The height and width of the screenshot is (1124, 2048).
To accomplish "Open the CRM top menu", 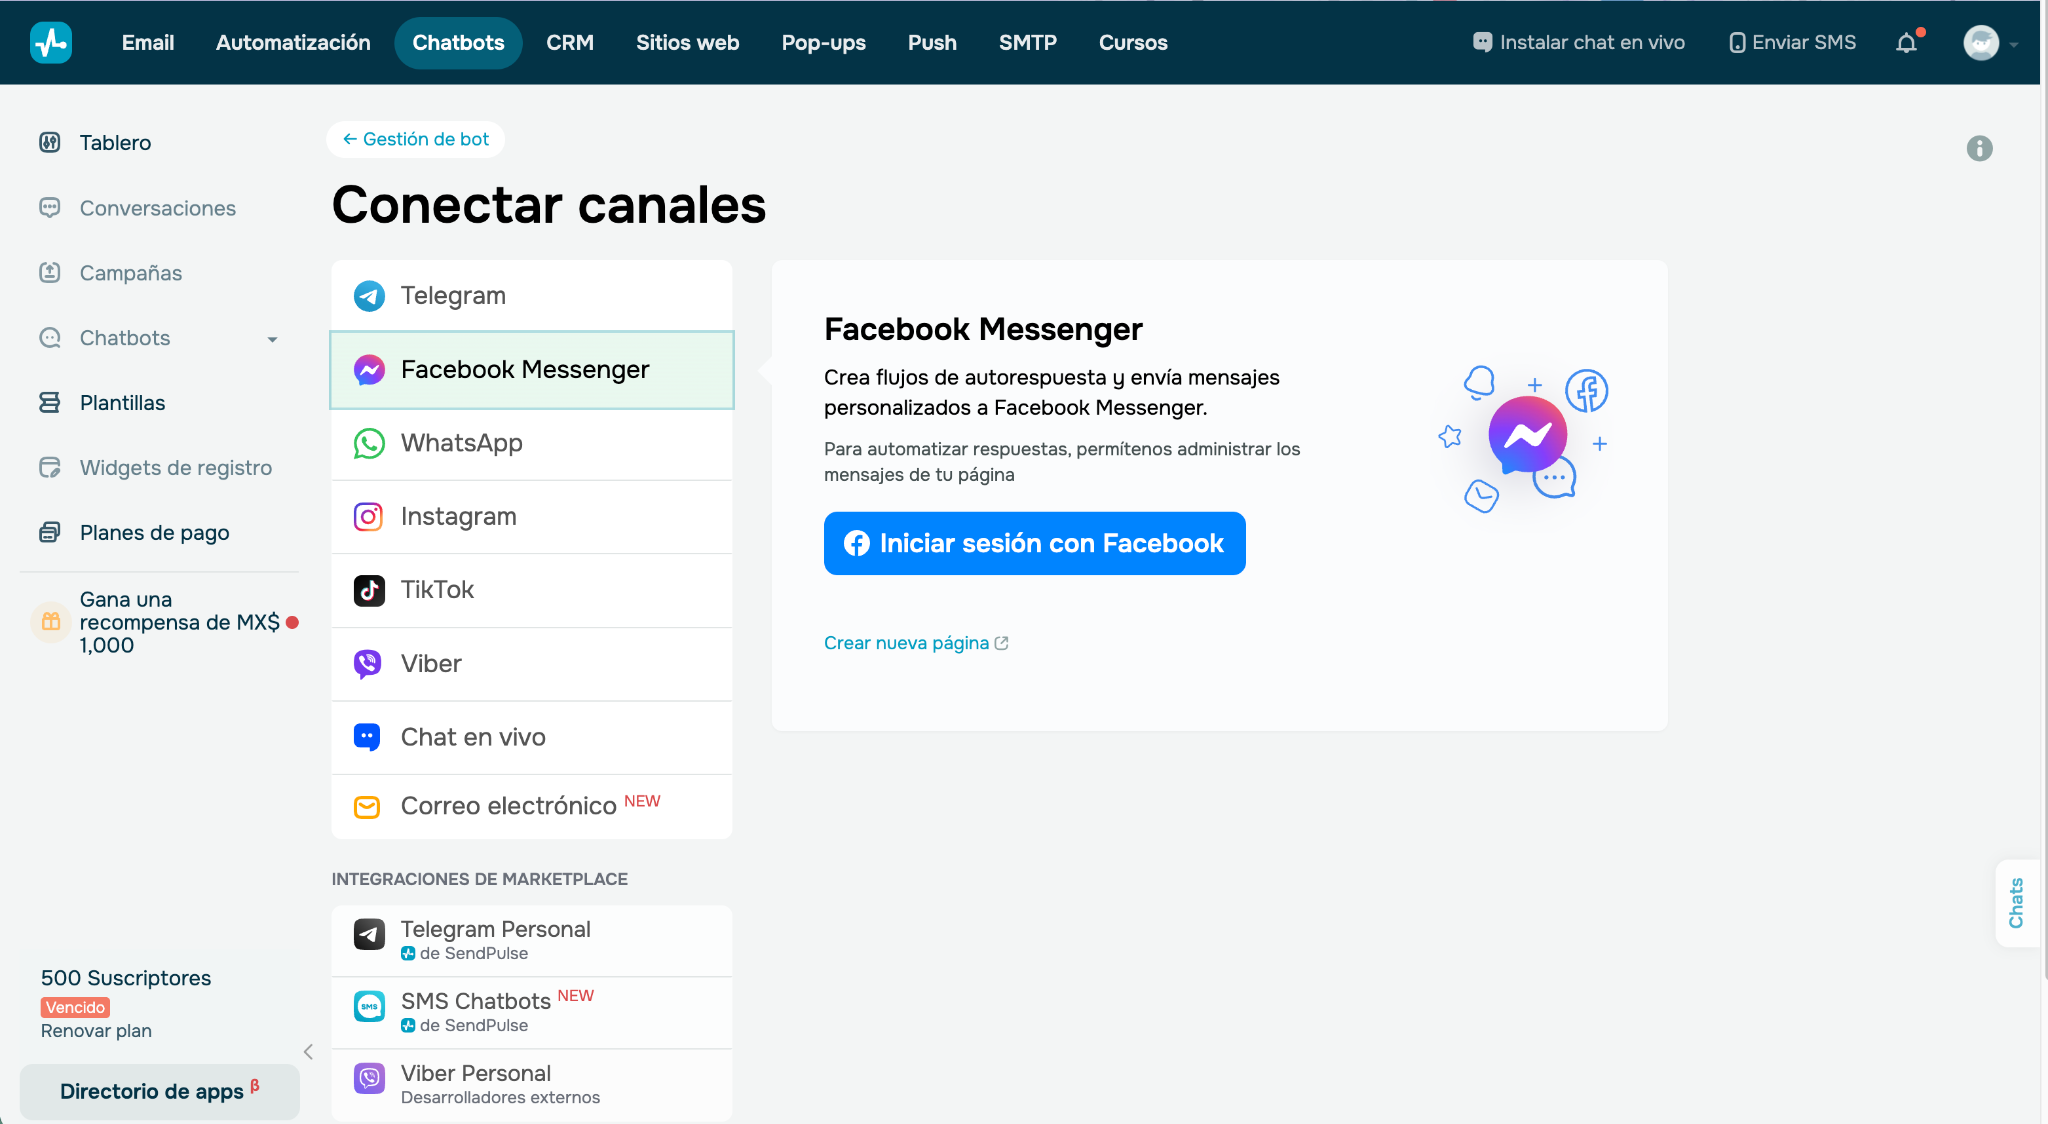I will tap(570, 42).
